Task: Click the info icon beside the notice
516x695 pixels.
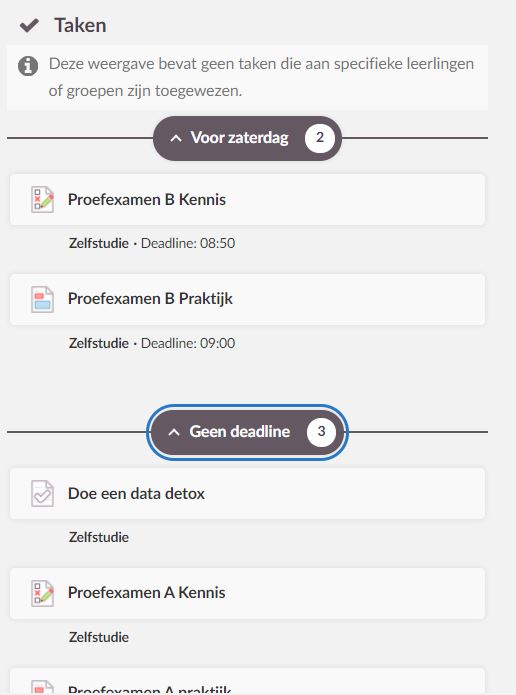Action: pos(28,66)
